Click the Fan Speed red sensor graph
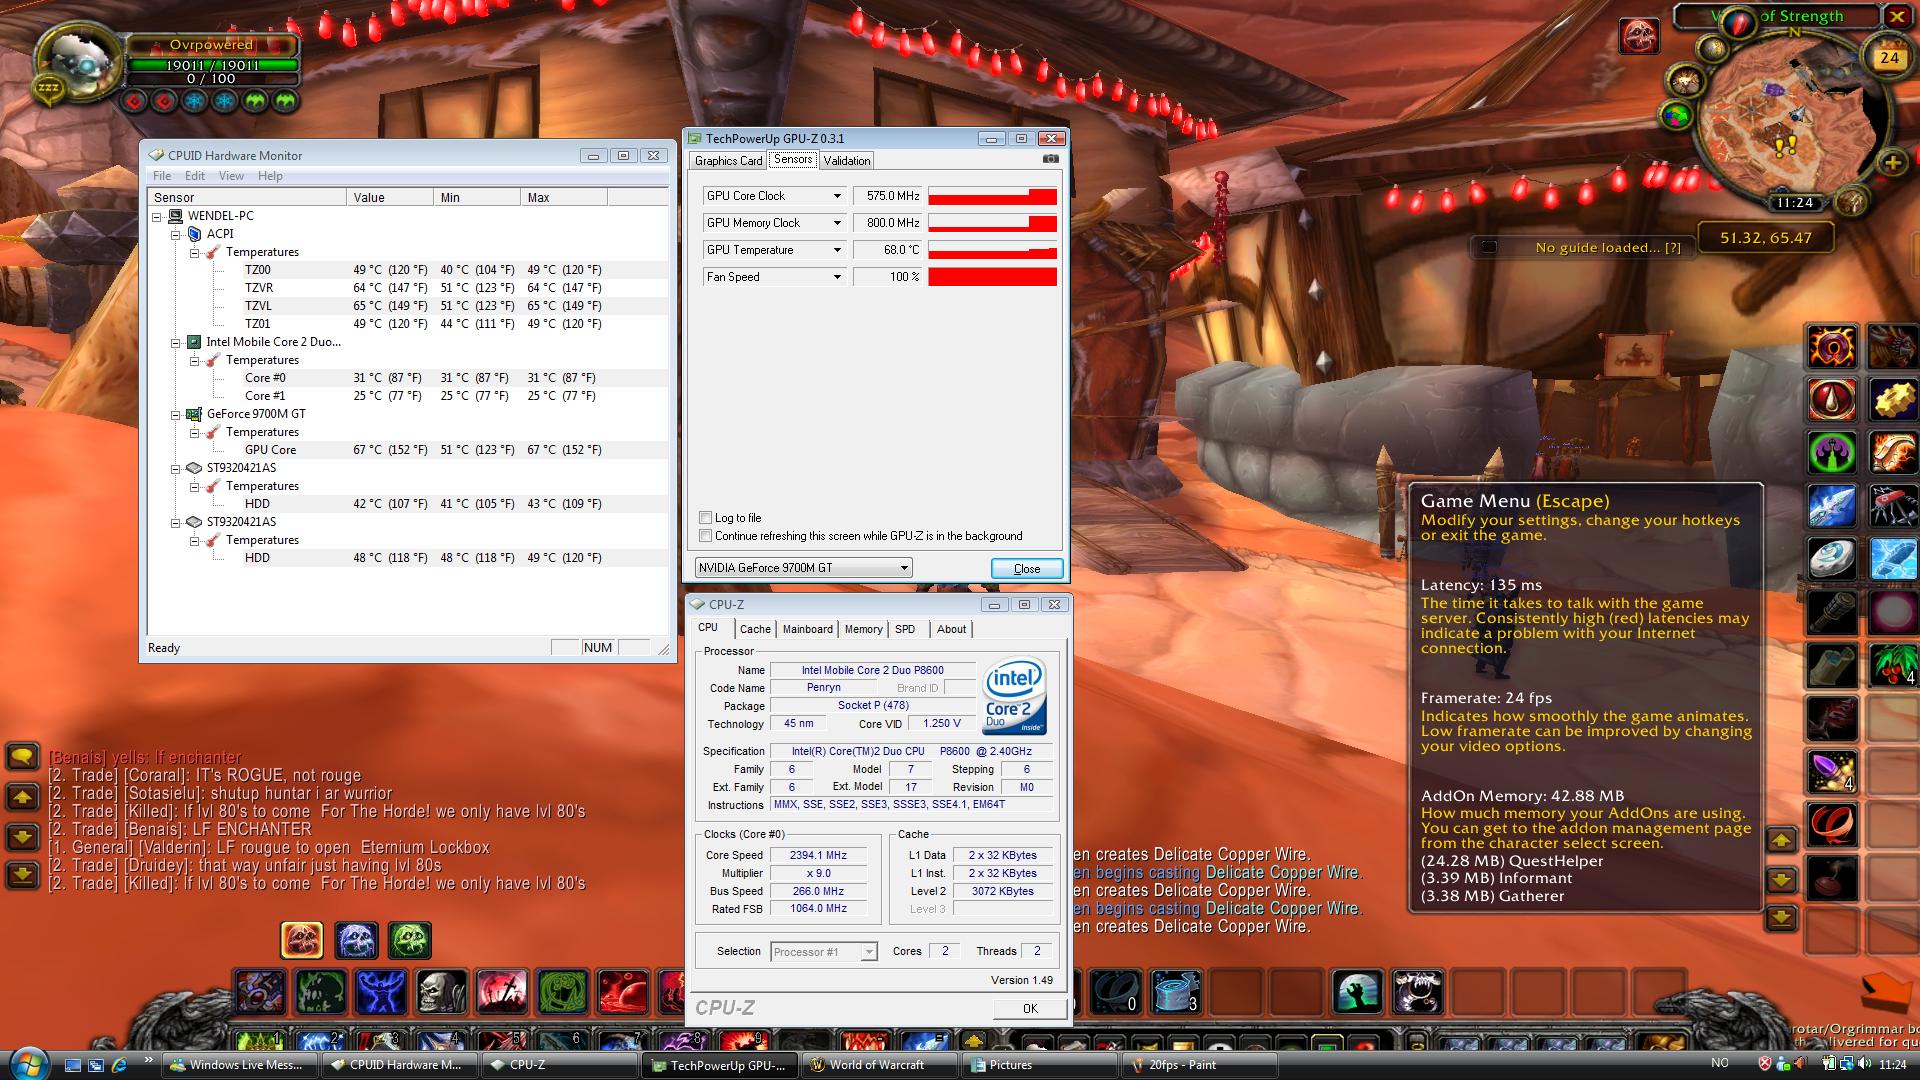Screen dimensions: 1920x1080 tap(992, 277)
